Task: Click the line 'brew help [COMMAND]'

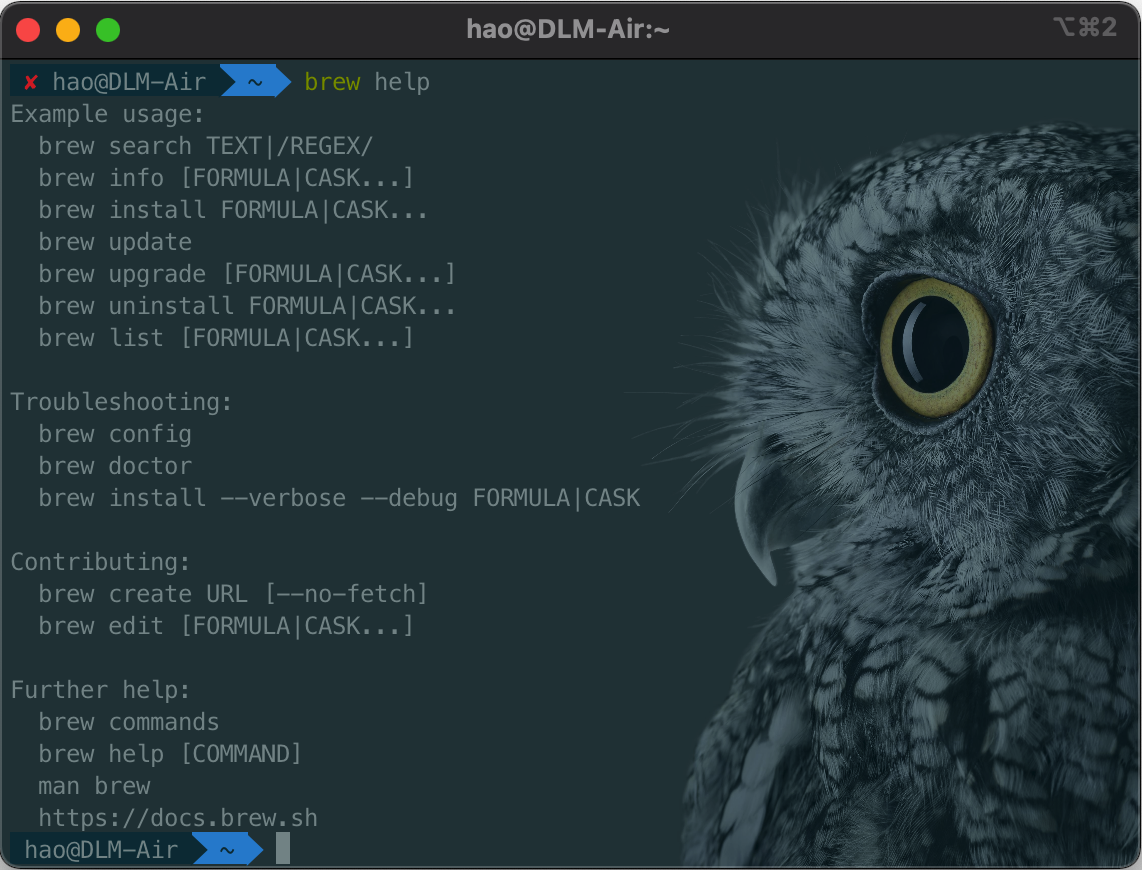Action: tap(170, 754)
